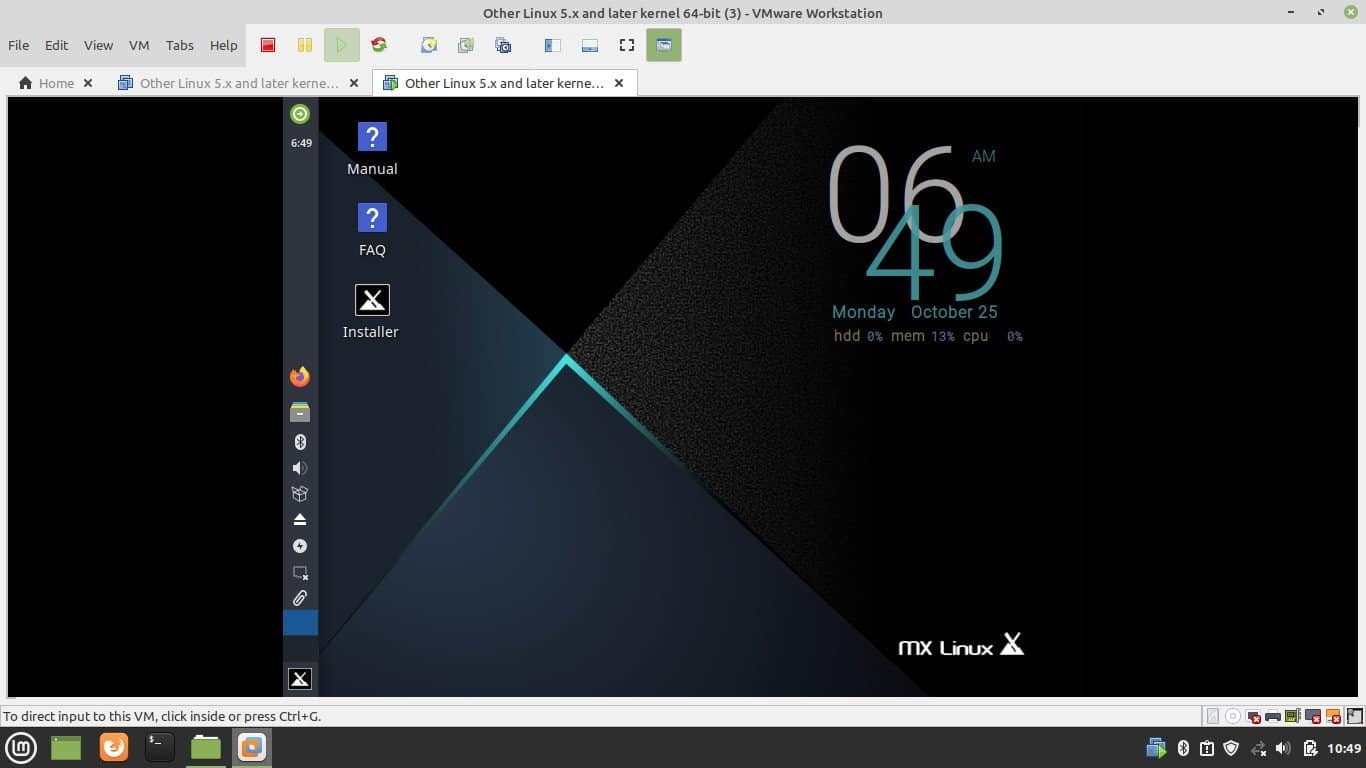Open the battery power tray icon
This screenshot has width=1366, height=768.
(1310, 748)
